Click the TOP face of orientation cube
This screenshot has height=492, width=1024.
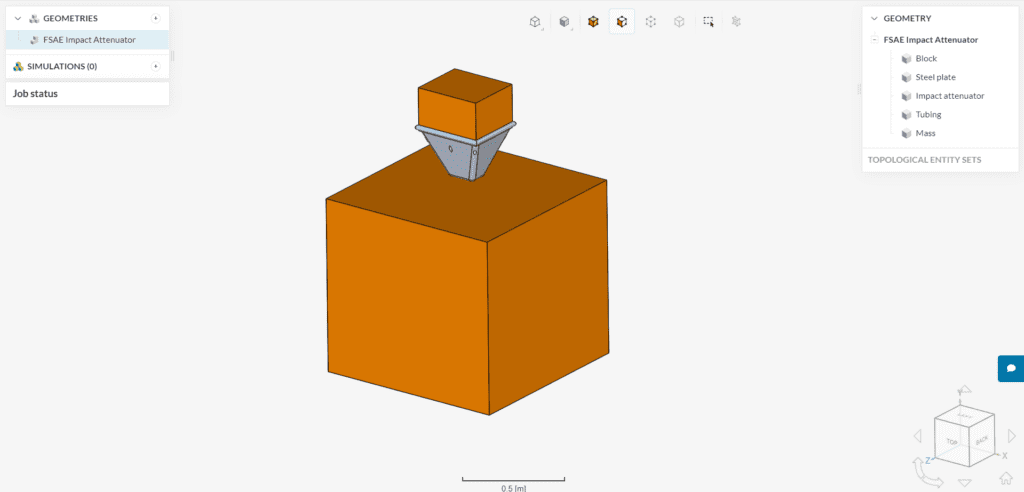click(953, 440)
